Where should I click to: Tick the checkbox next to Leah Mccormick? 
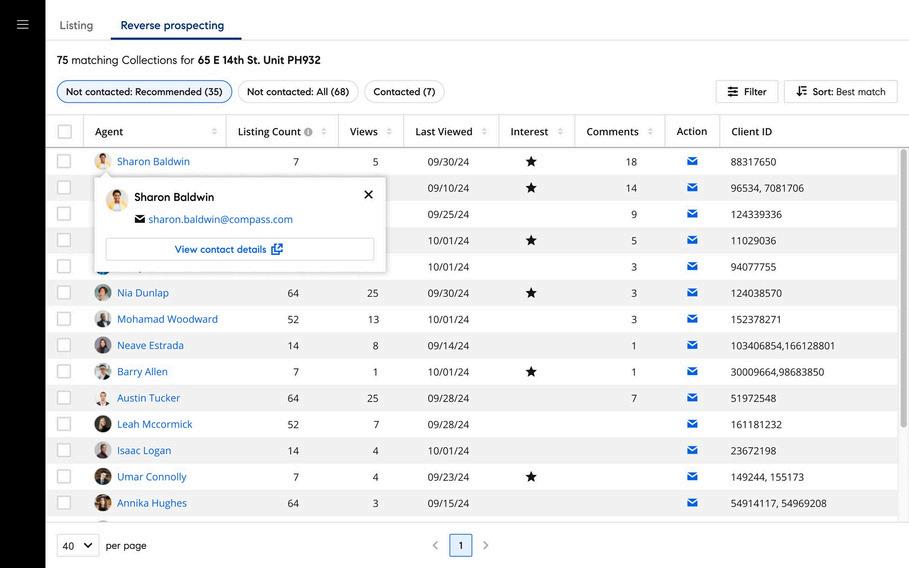[x=64, y=424]
